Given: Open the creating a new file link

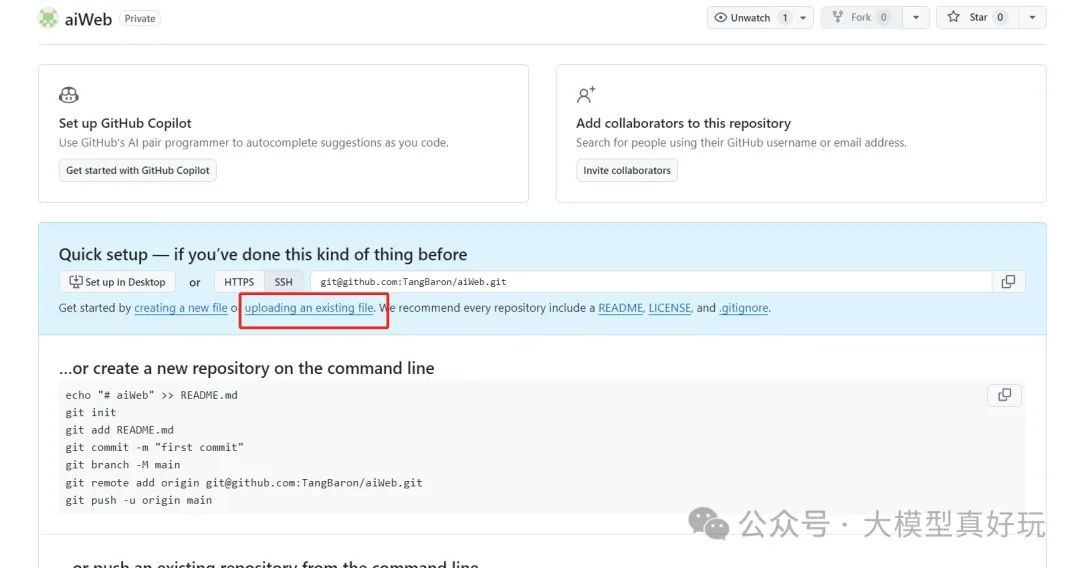Looking at the screenshot, I should (180, 308).
